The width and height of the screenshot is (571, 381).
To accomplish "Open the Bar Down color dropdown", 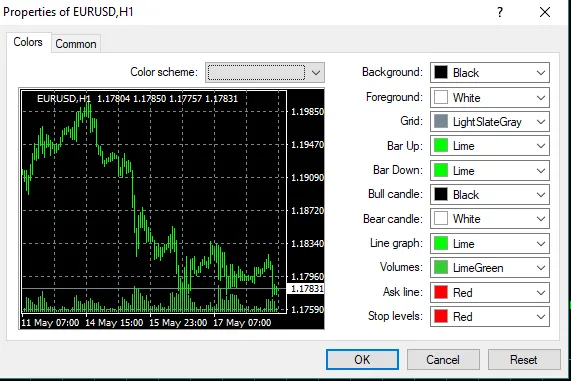I will [x=489, y=170].
